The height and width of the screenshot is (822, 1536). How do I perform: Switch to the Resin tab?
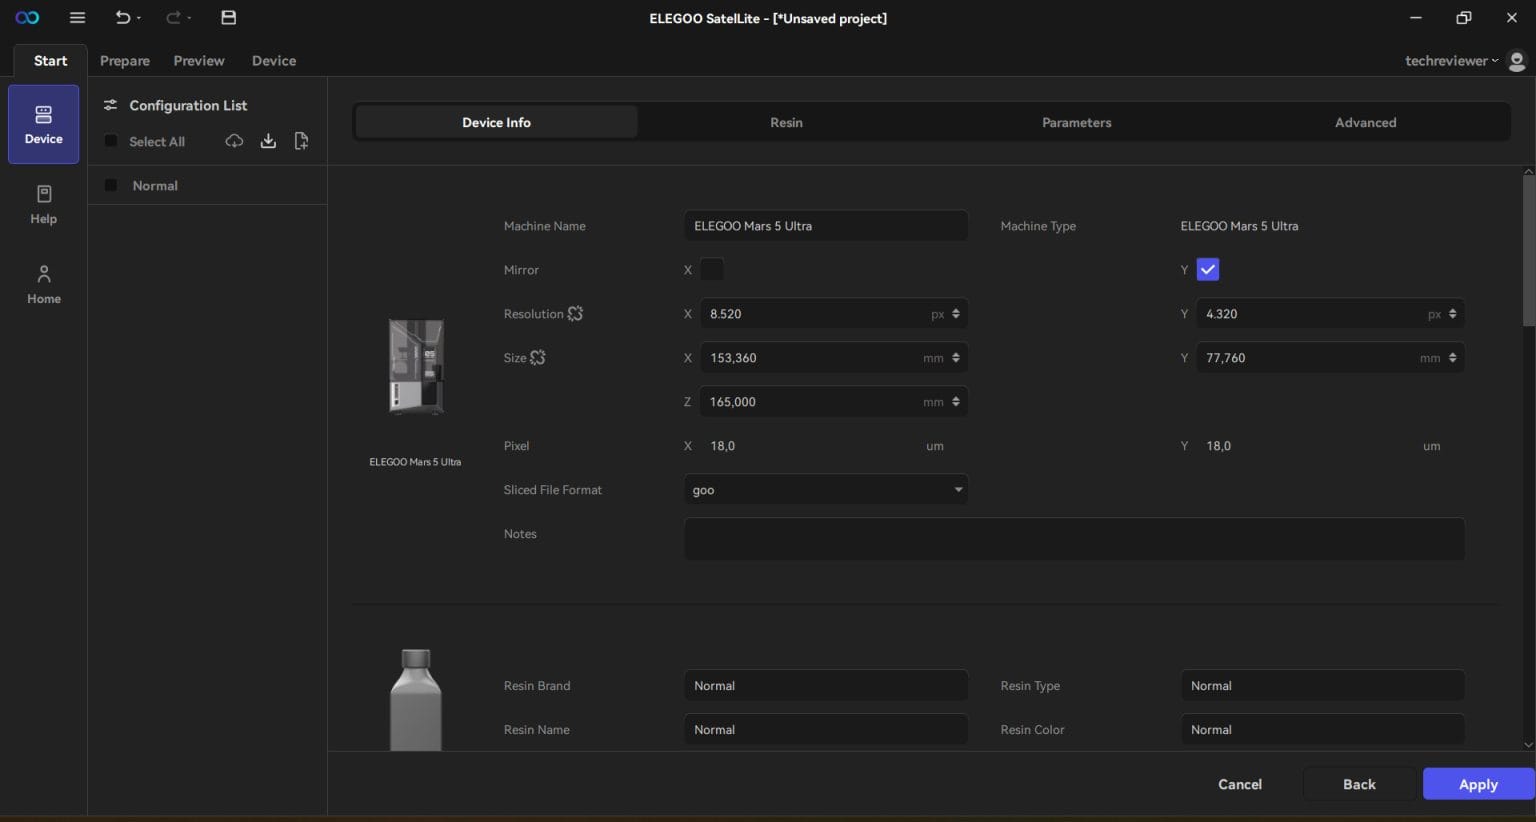pyautogui.click(x=786, y=122)
